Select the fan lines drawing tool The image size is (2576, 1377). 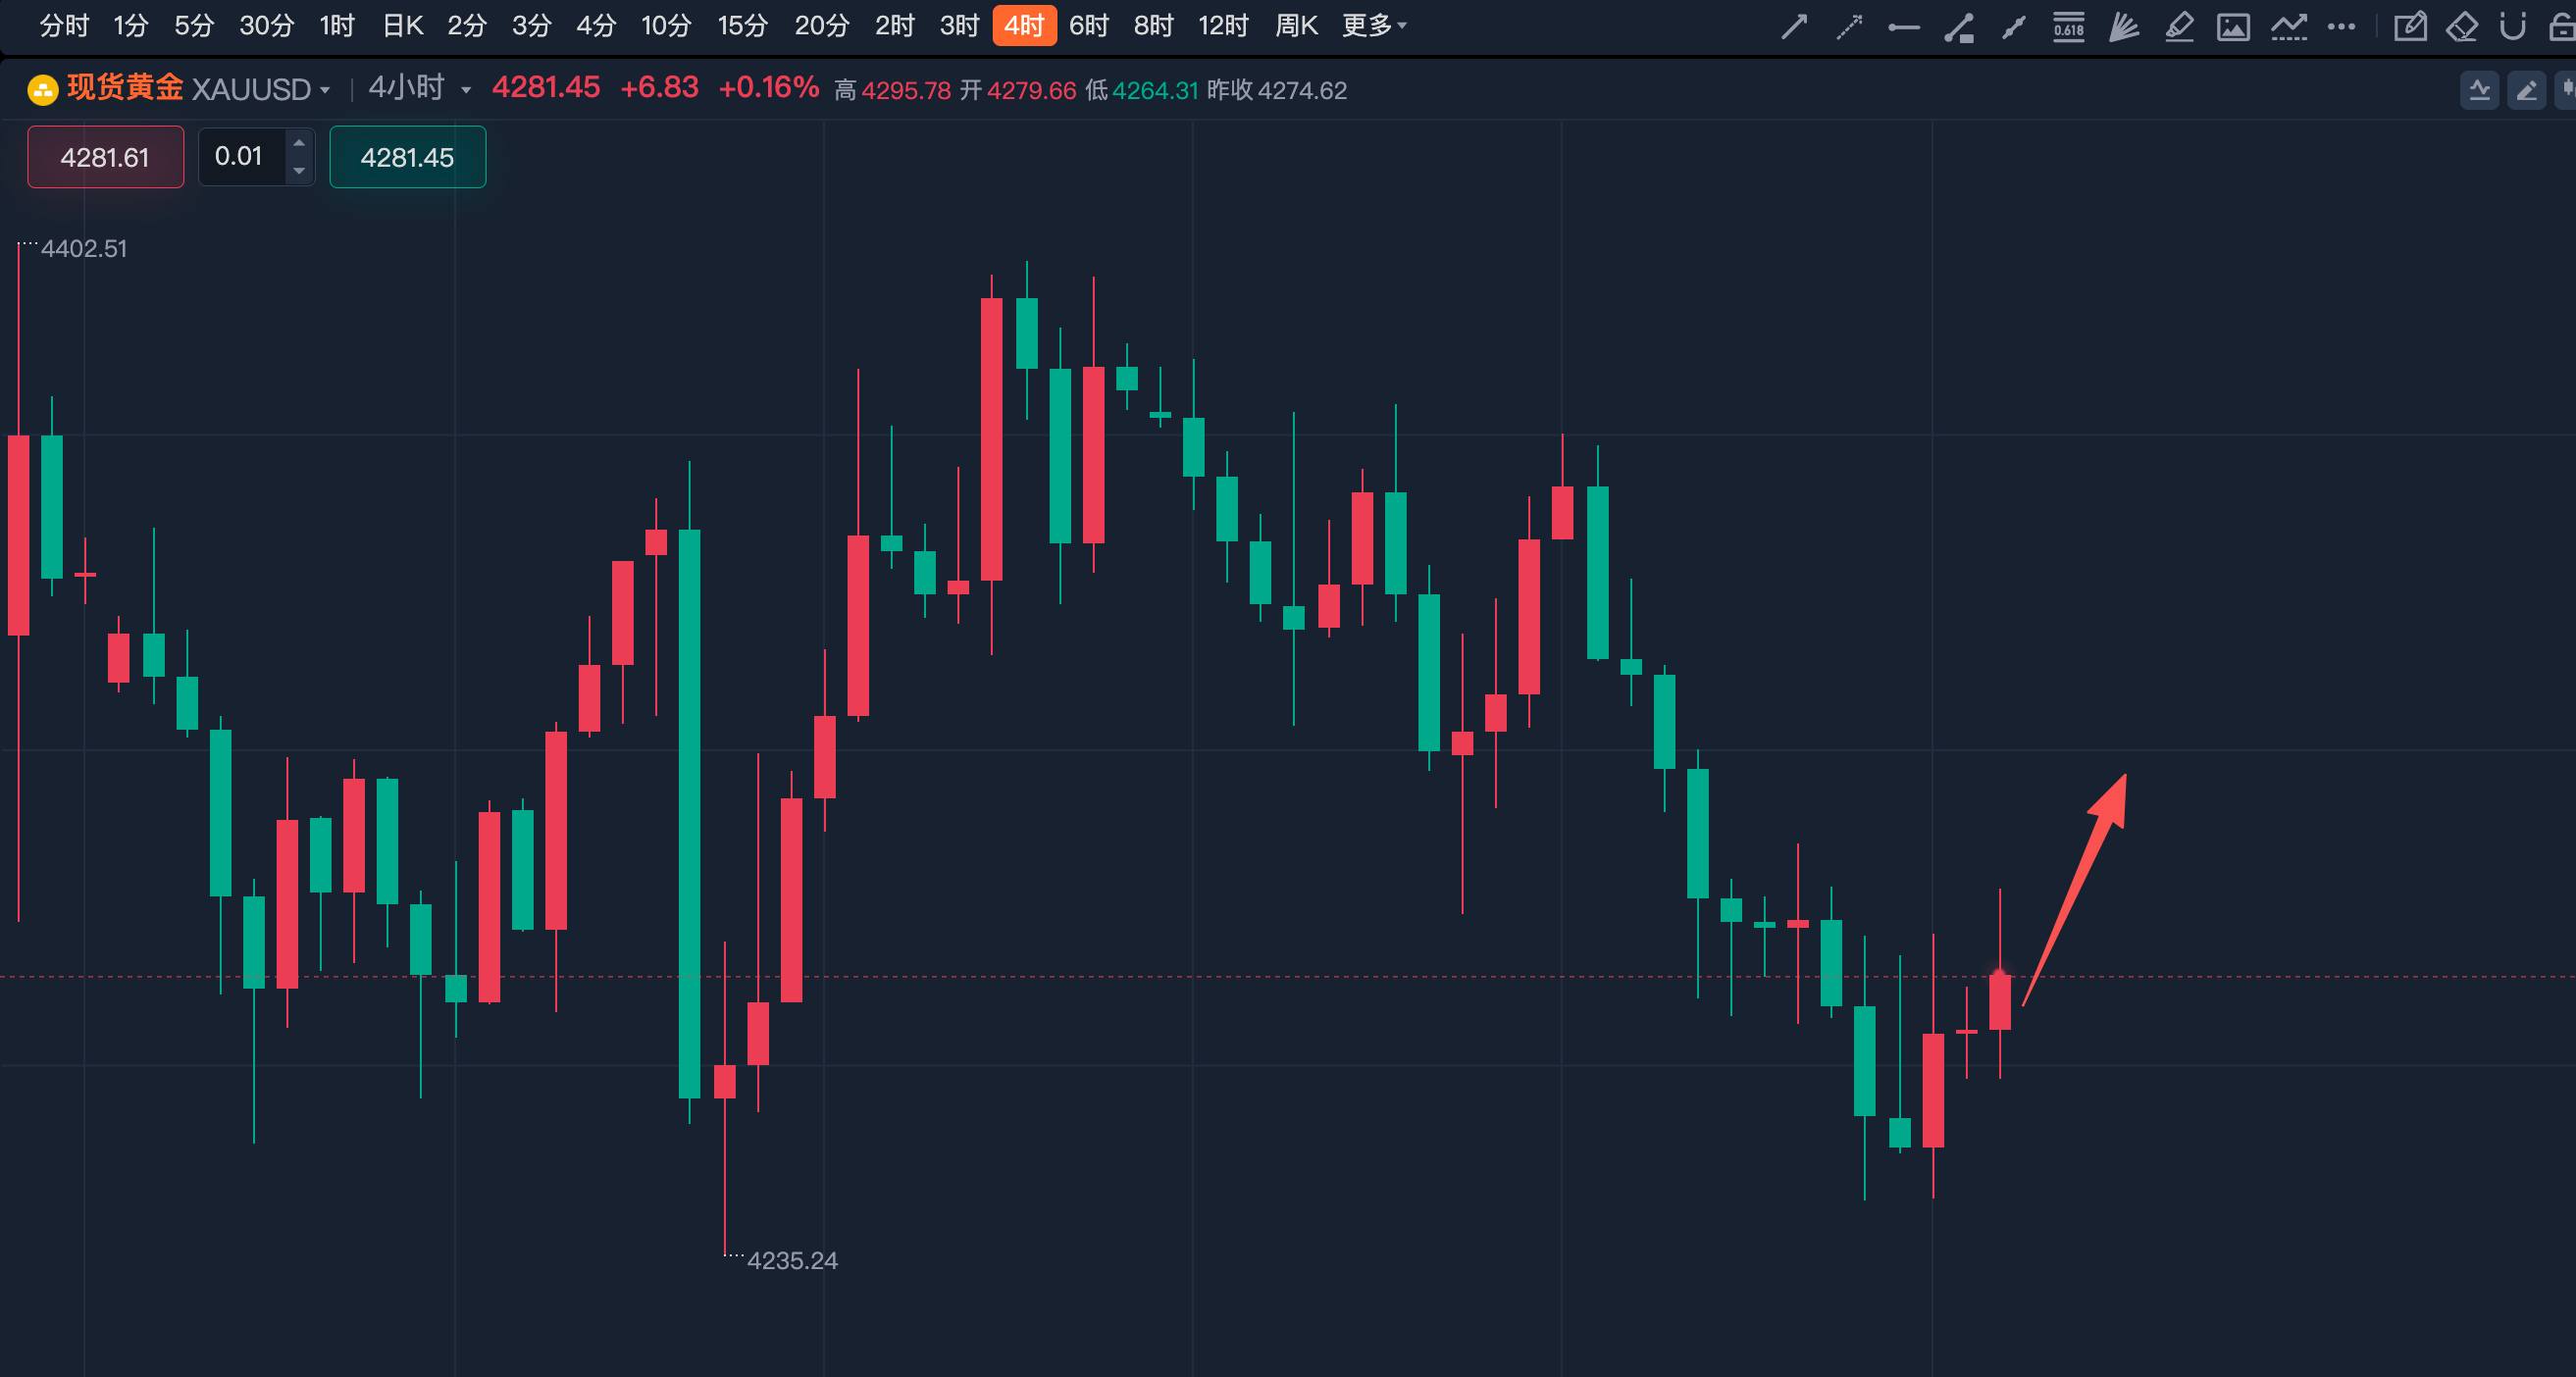coord(2123,27)
